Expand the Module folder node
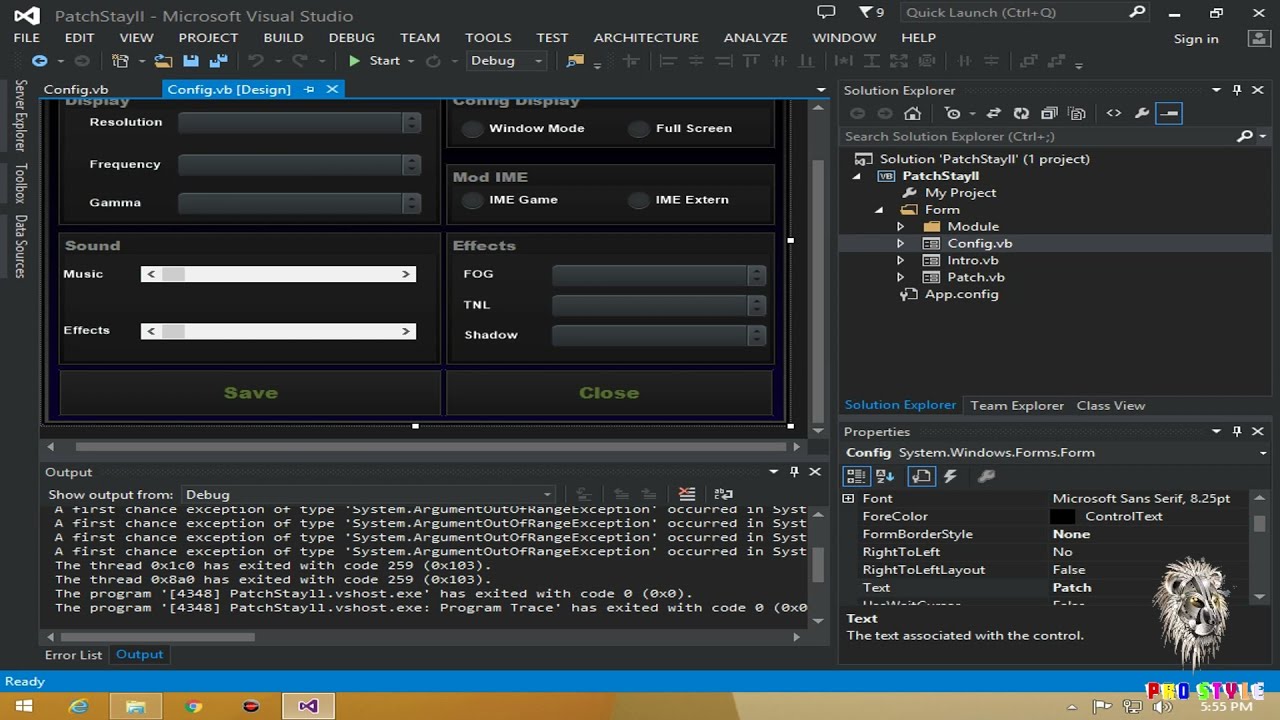The image size is (1280, 720). tap(900, 227)
